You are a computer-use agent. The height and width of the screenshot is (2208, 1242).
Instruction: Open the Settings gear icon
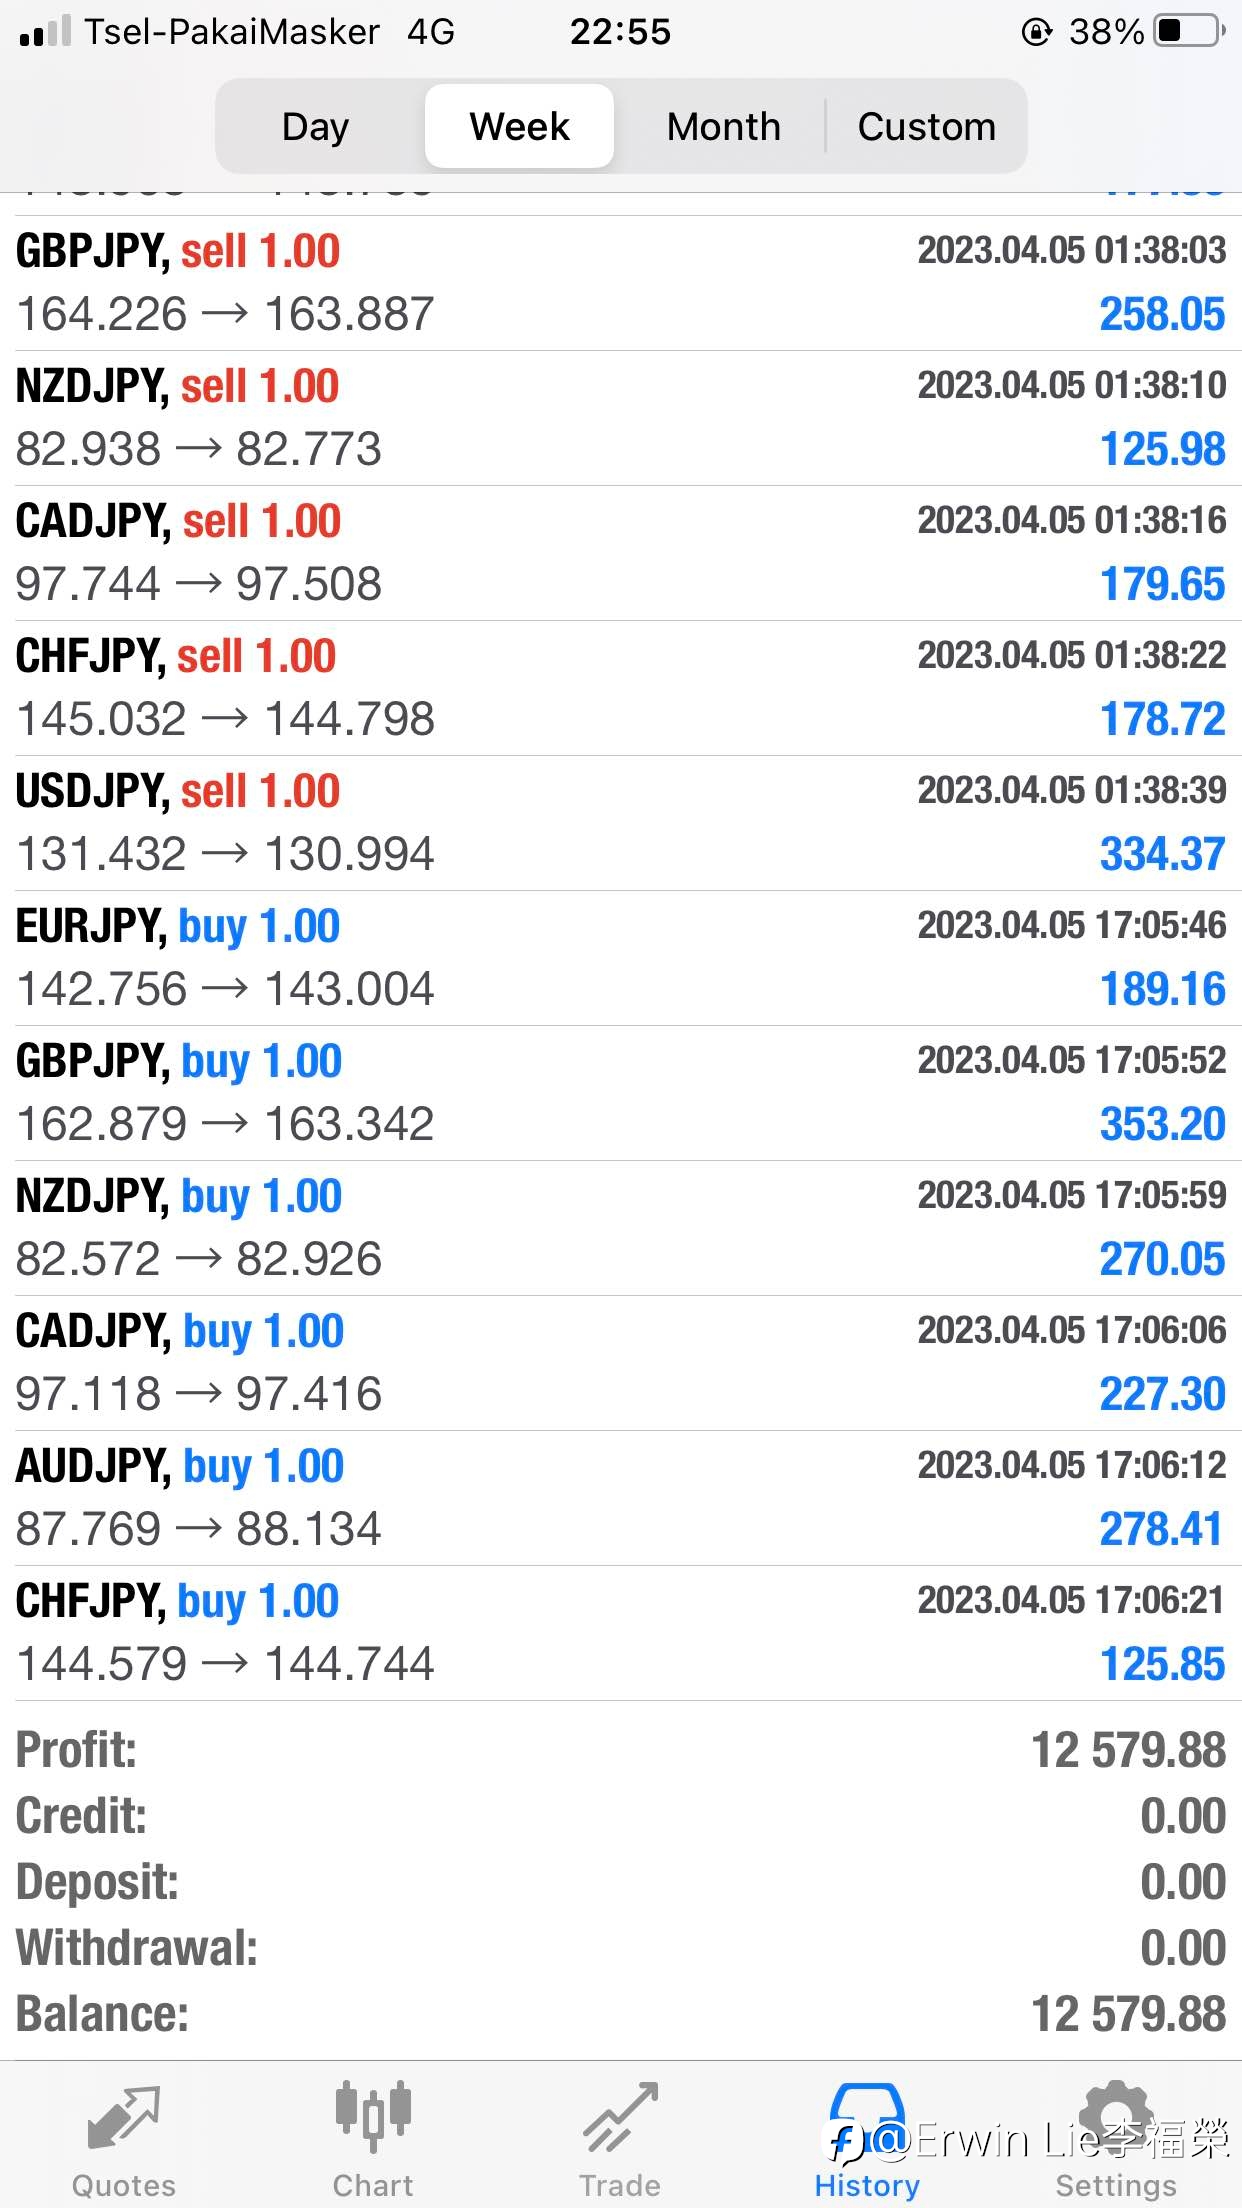1116,2116
